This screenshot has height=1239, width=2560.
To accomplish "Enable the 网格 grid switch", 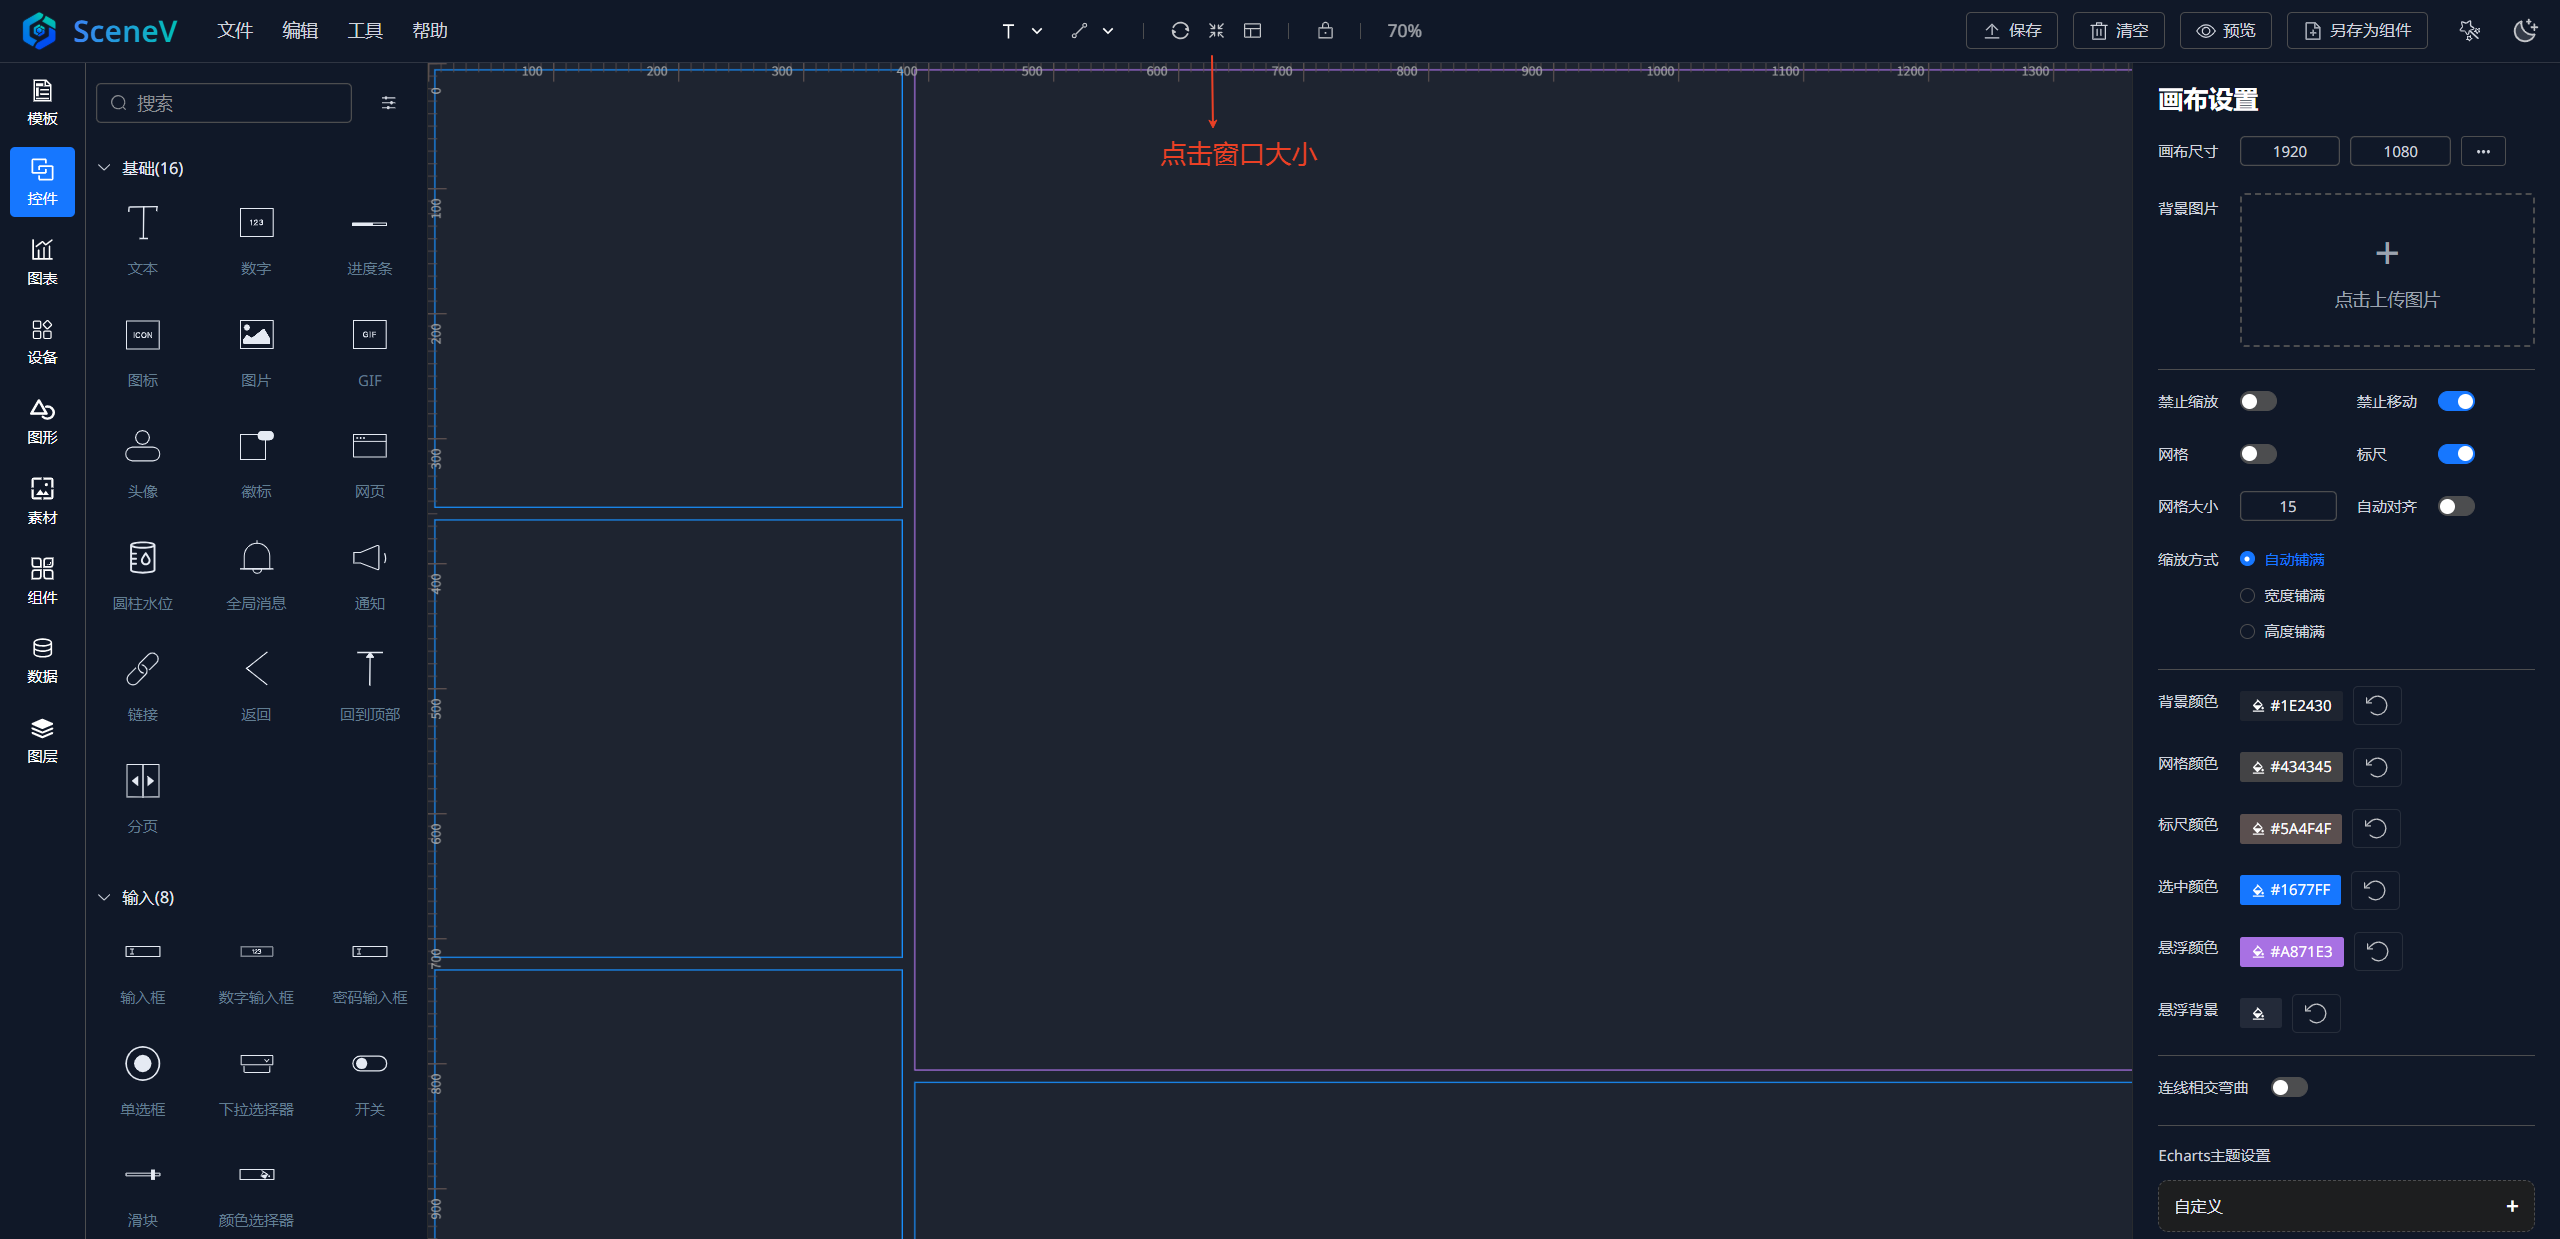I will (x=2258, y=454).
